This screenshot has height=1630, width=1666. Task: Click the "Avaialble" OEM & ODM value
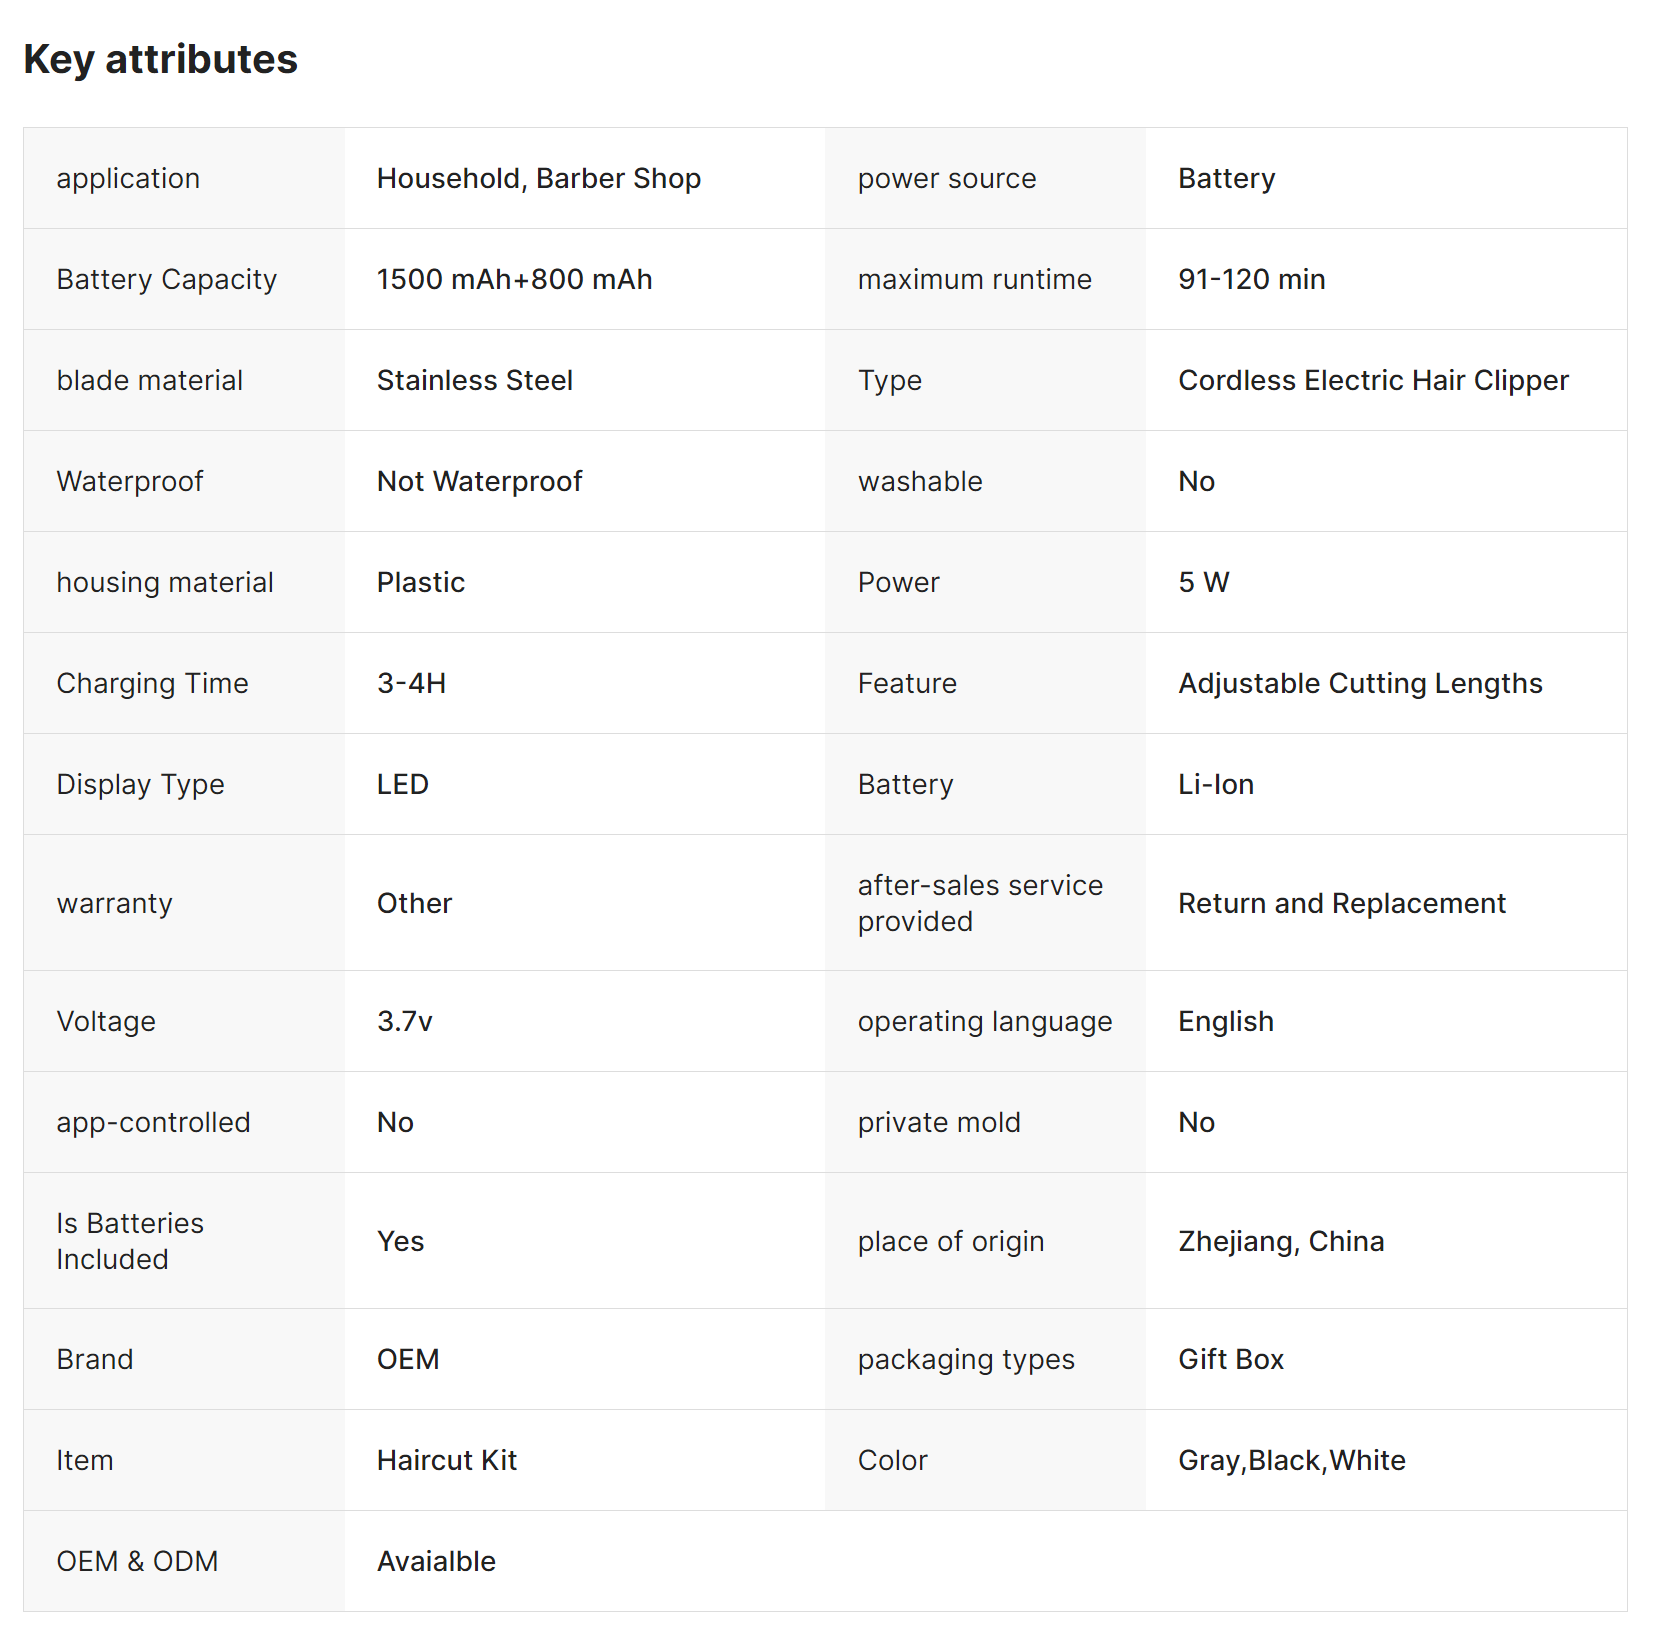point(436,1561)
